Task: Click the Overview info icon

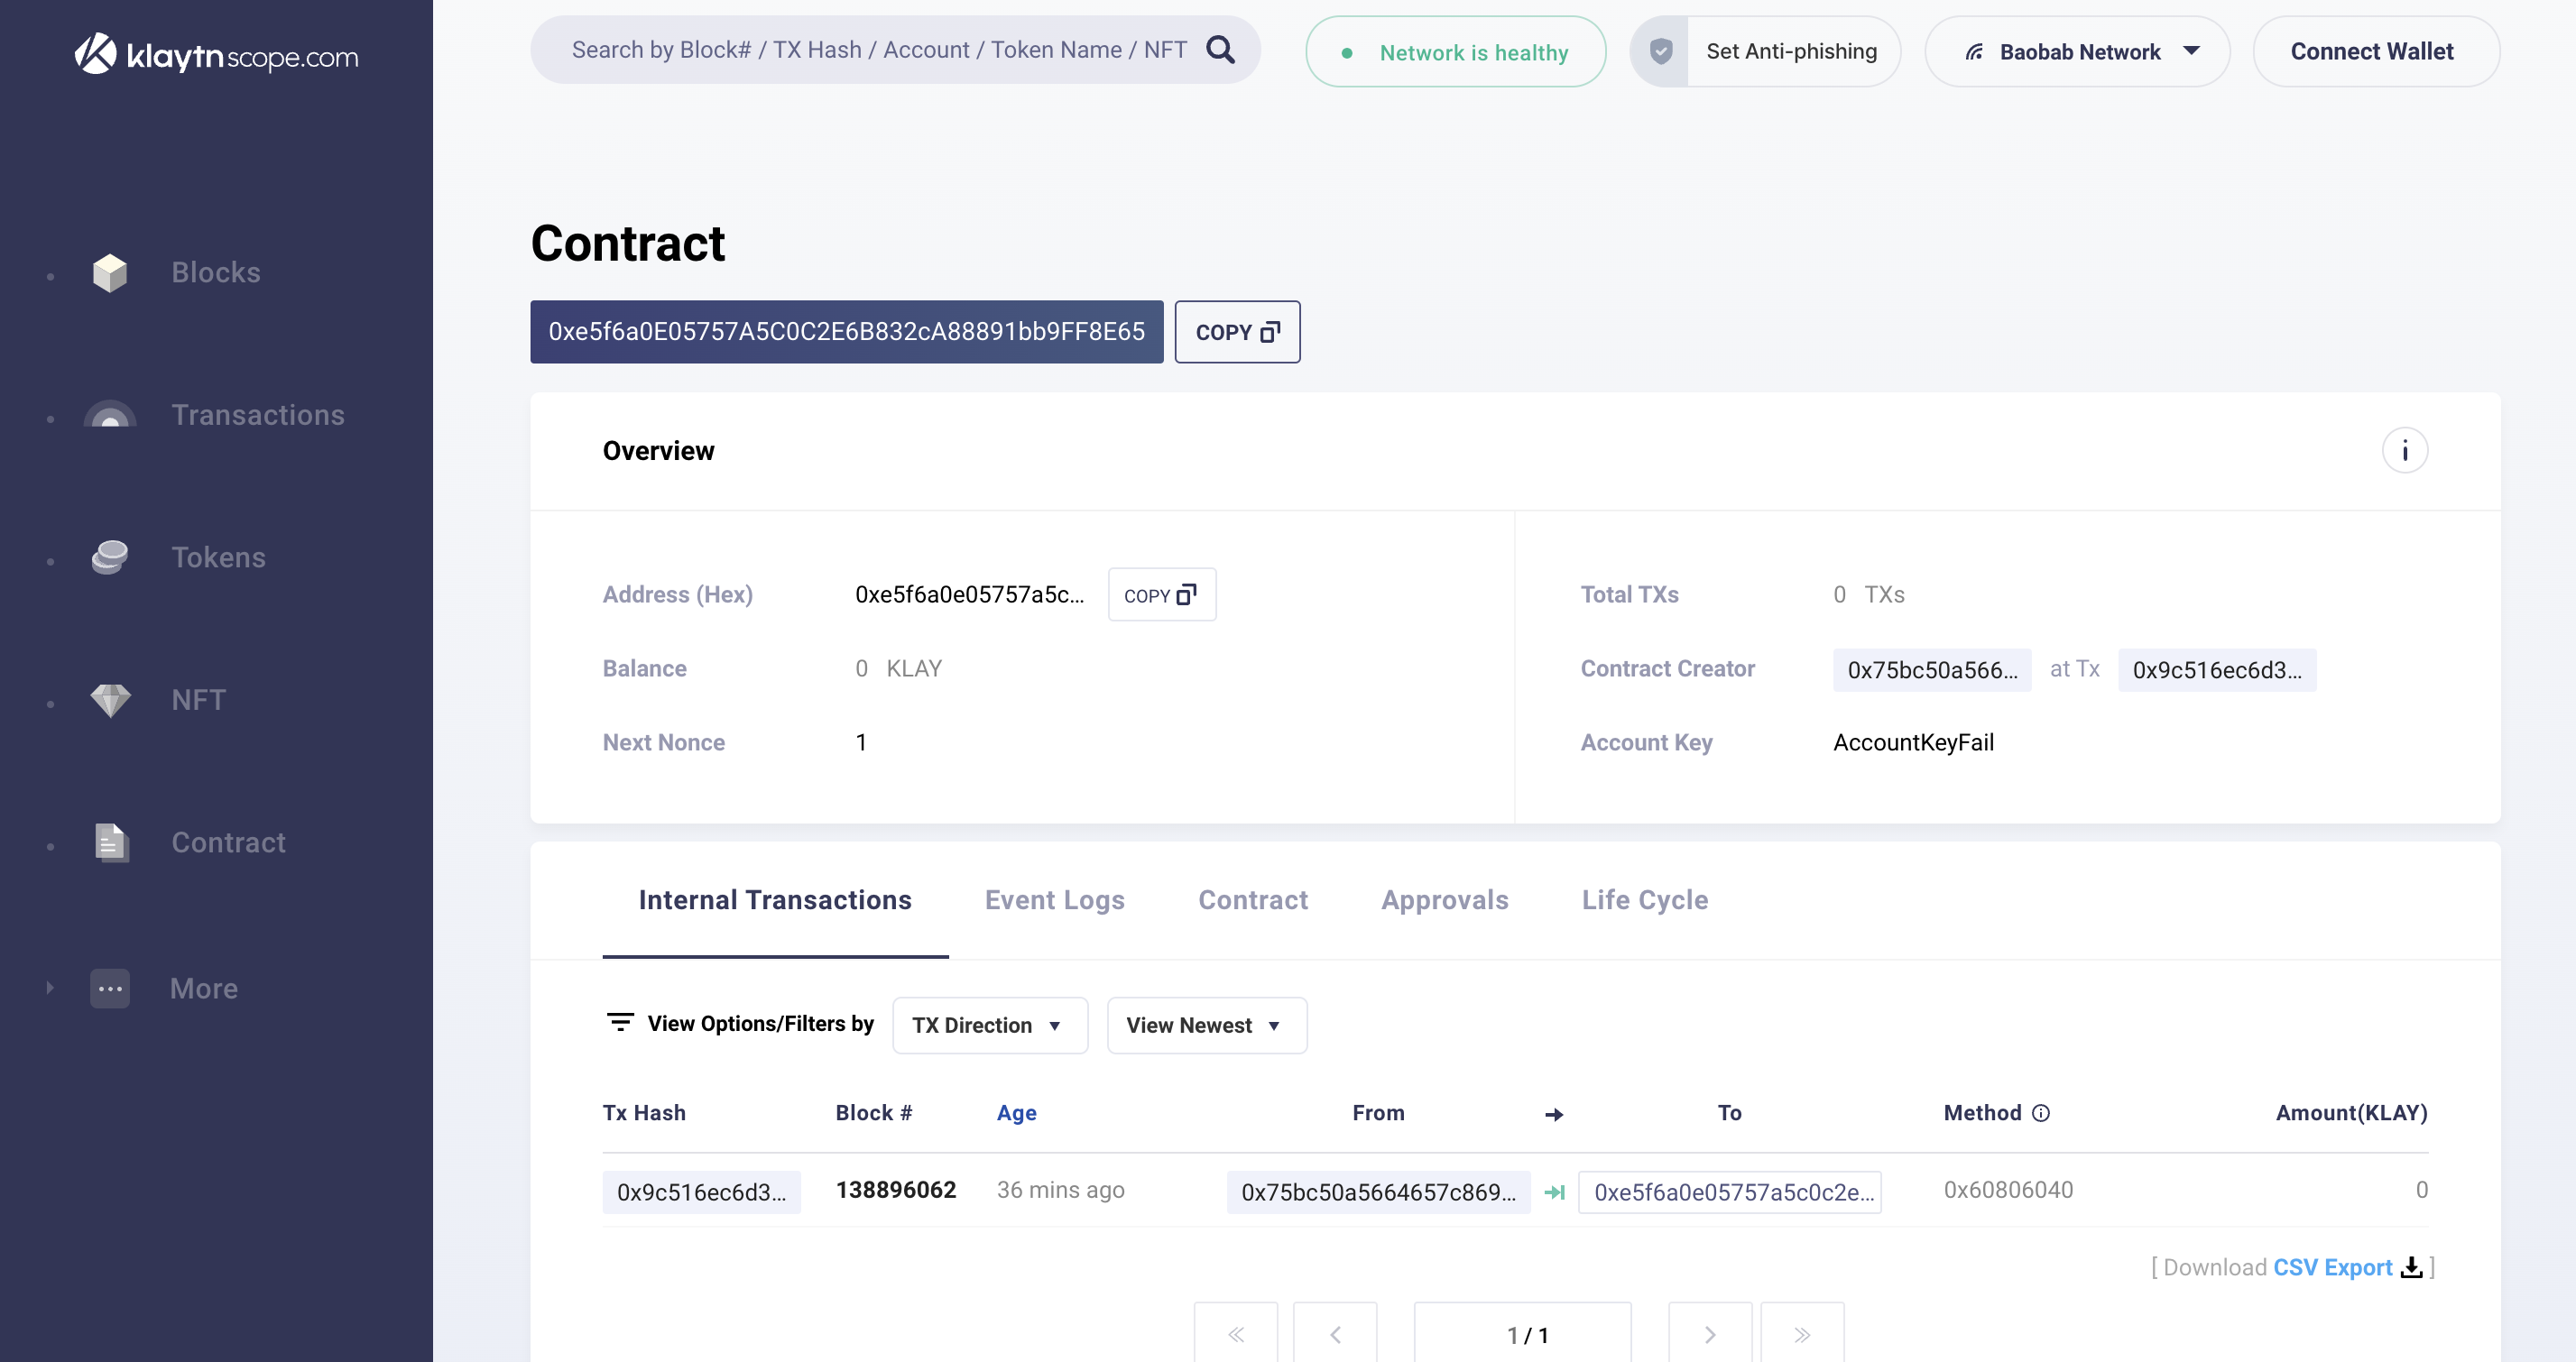Action: click(x=2404, y=451)
